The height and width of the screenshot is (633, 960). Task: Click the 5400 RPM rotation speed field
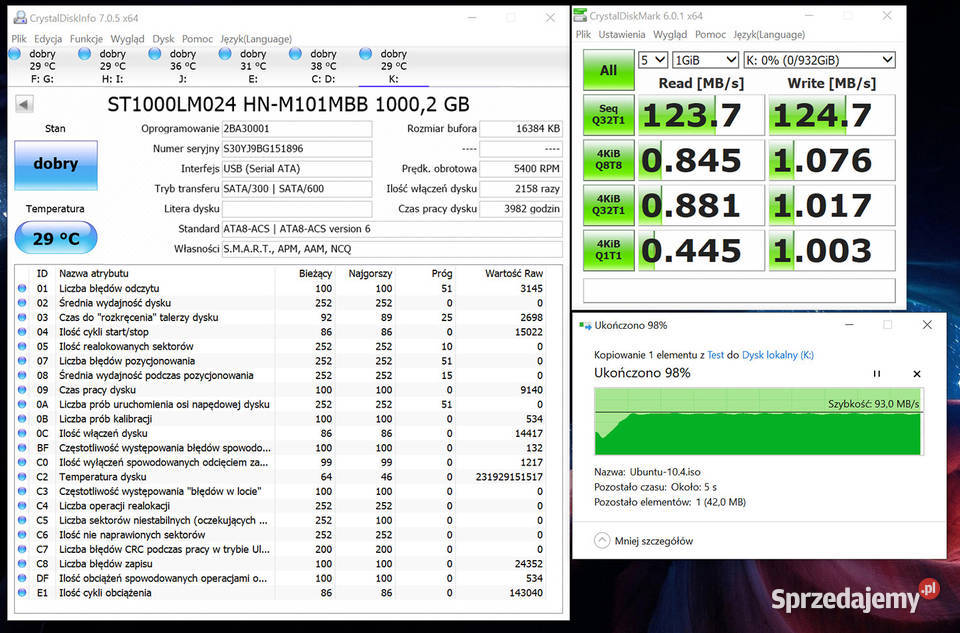pyautogui.click(x=520, y=169)
